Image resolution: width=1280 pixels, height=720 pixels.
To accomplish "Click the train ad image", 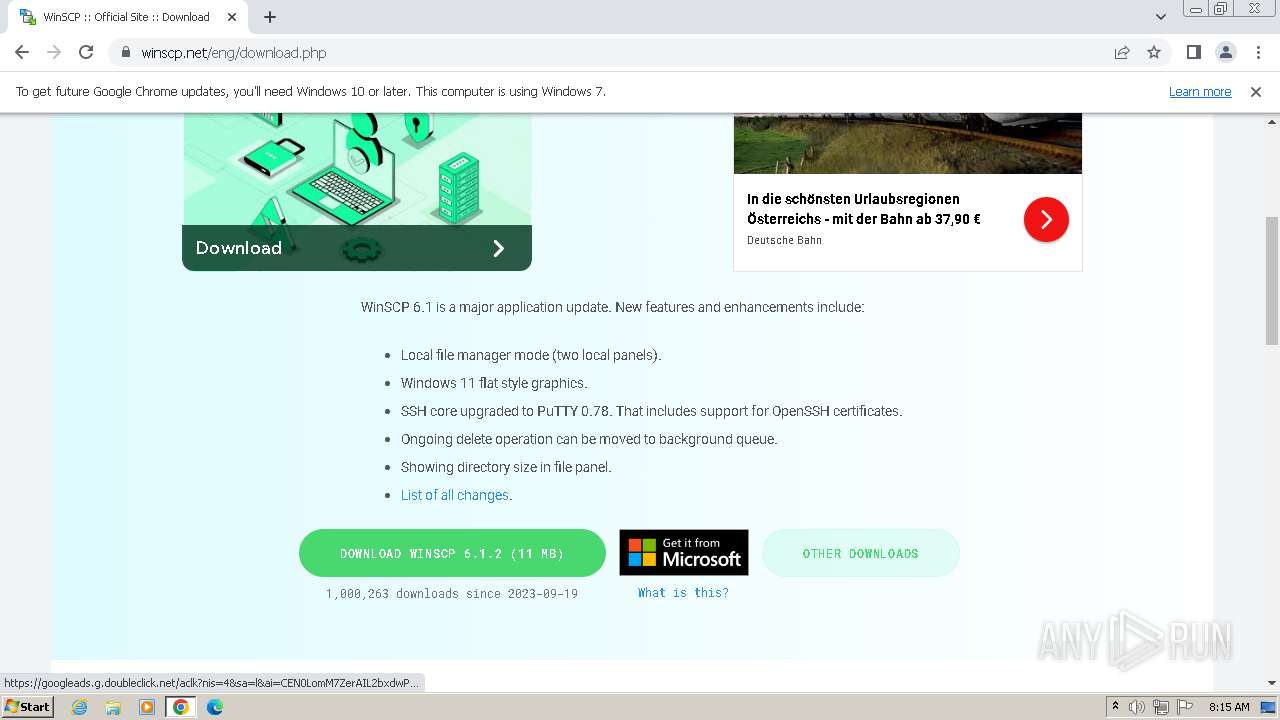I will [908, 144].
